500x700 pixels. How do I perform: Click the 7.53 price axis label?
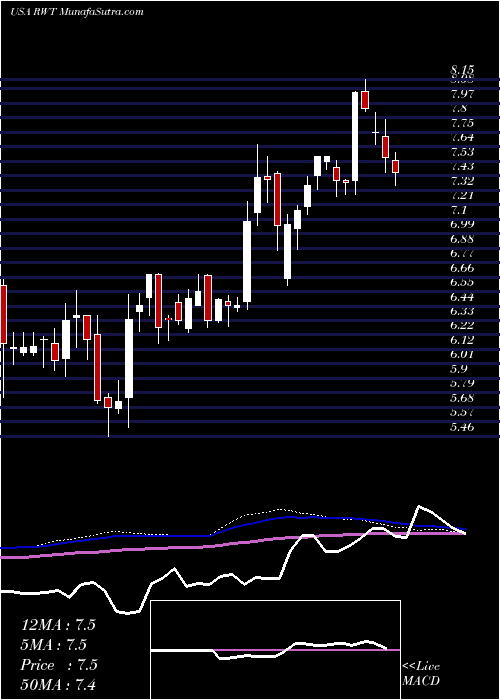(x=462, y=152)
